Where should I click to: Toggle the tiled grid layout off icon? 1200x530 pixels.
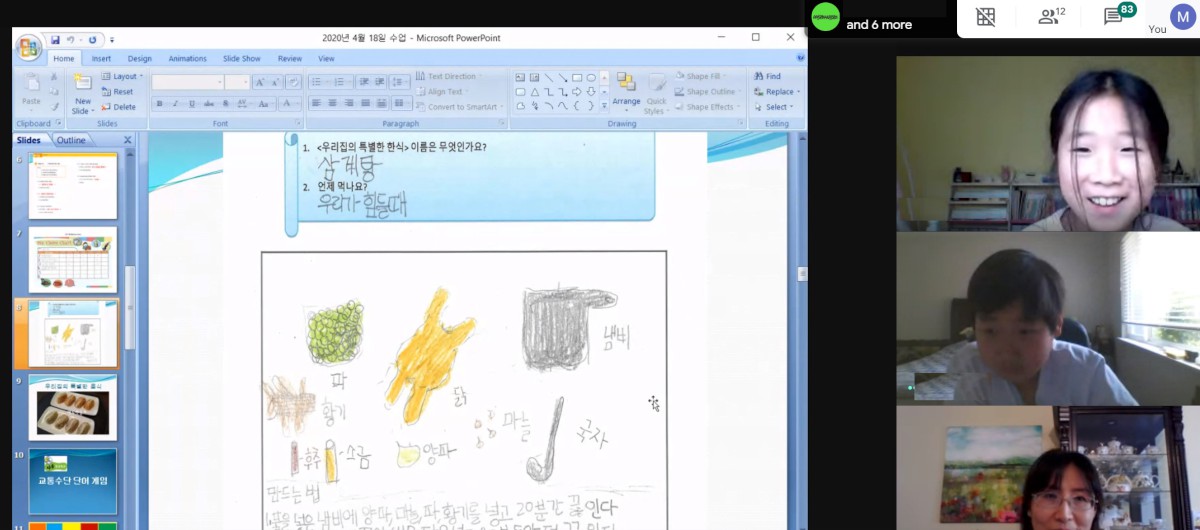pos(985,16)
